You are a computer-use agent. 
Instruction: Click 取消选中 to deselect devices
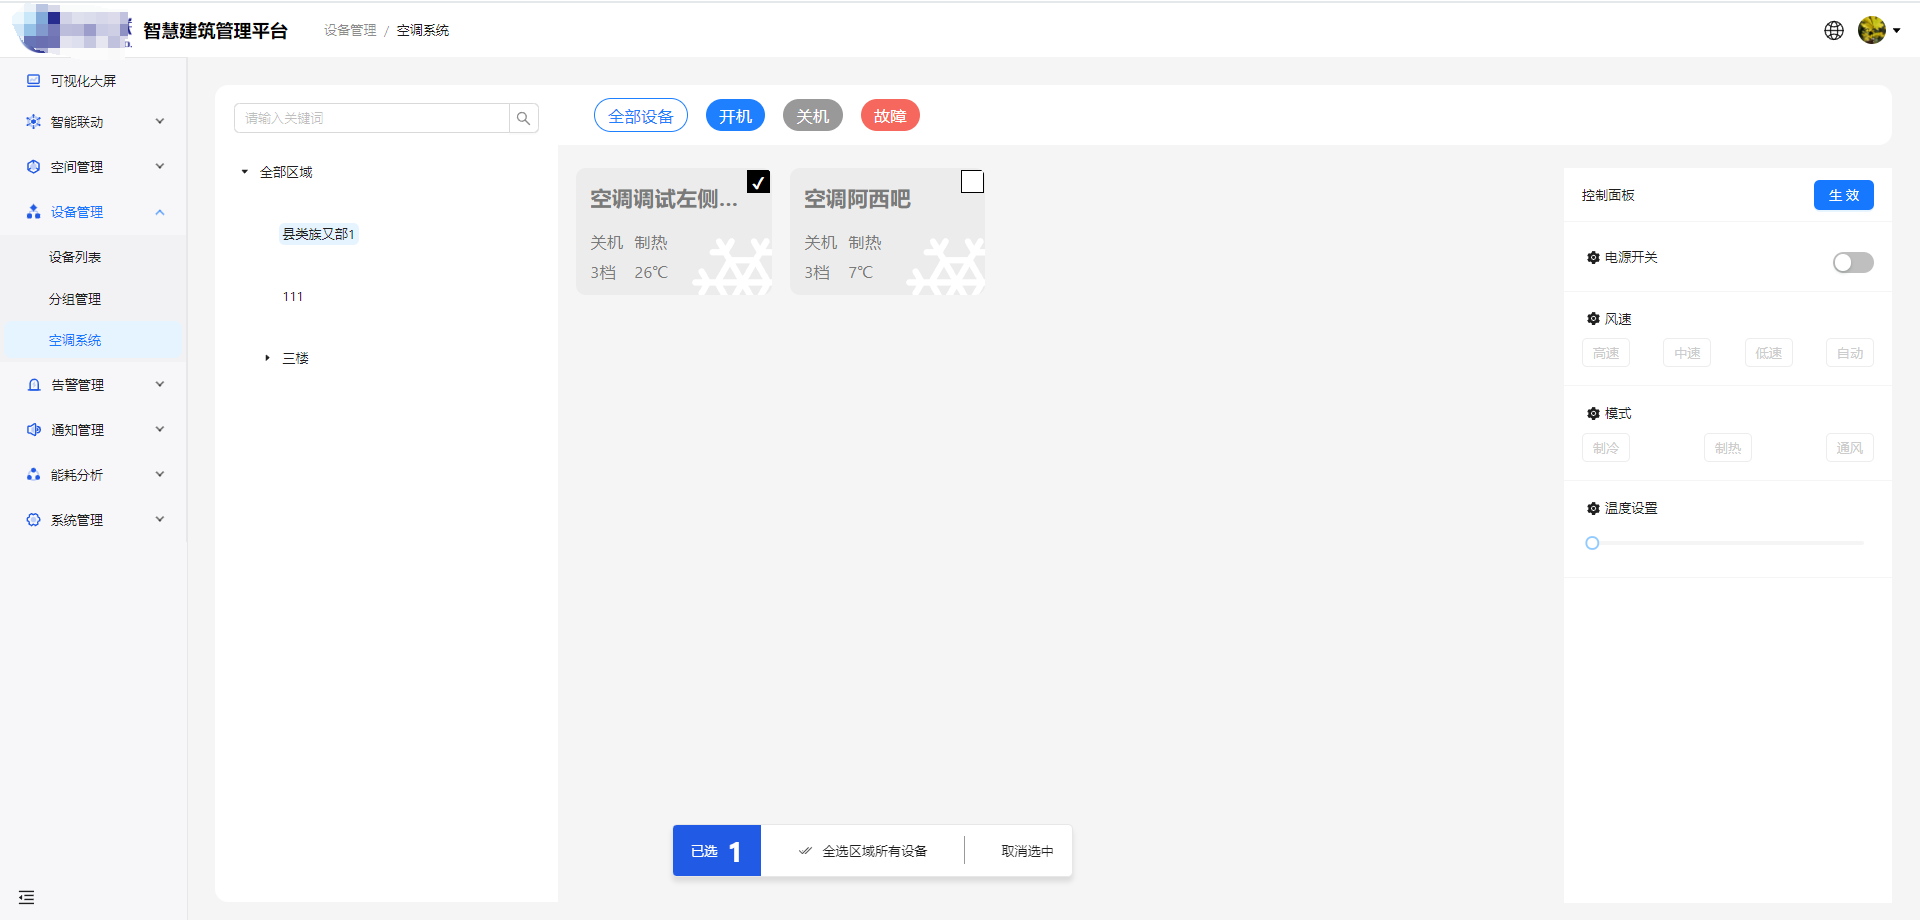[1027, 851]
